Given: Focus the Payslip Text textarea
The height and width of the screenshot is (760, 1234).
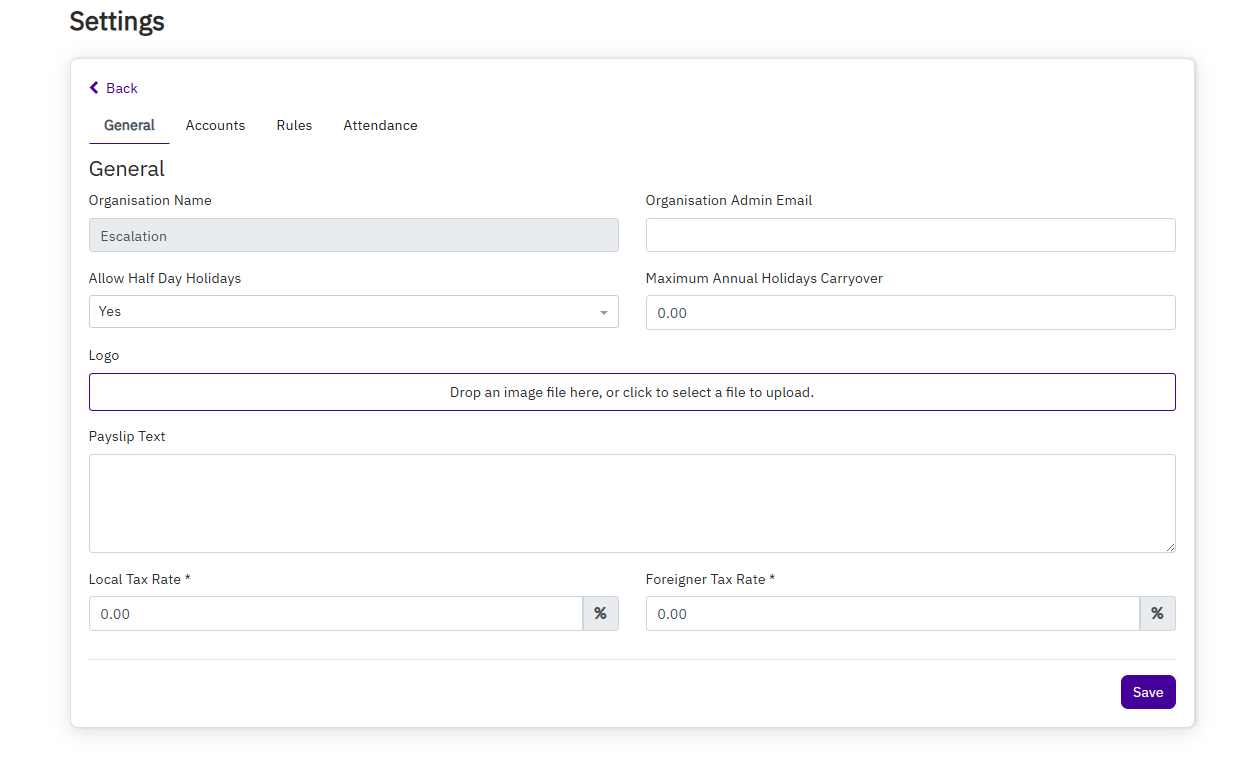Looking at the screenshot, I should (632, 503).
